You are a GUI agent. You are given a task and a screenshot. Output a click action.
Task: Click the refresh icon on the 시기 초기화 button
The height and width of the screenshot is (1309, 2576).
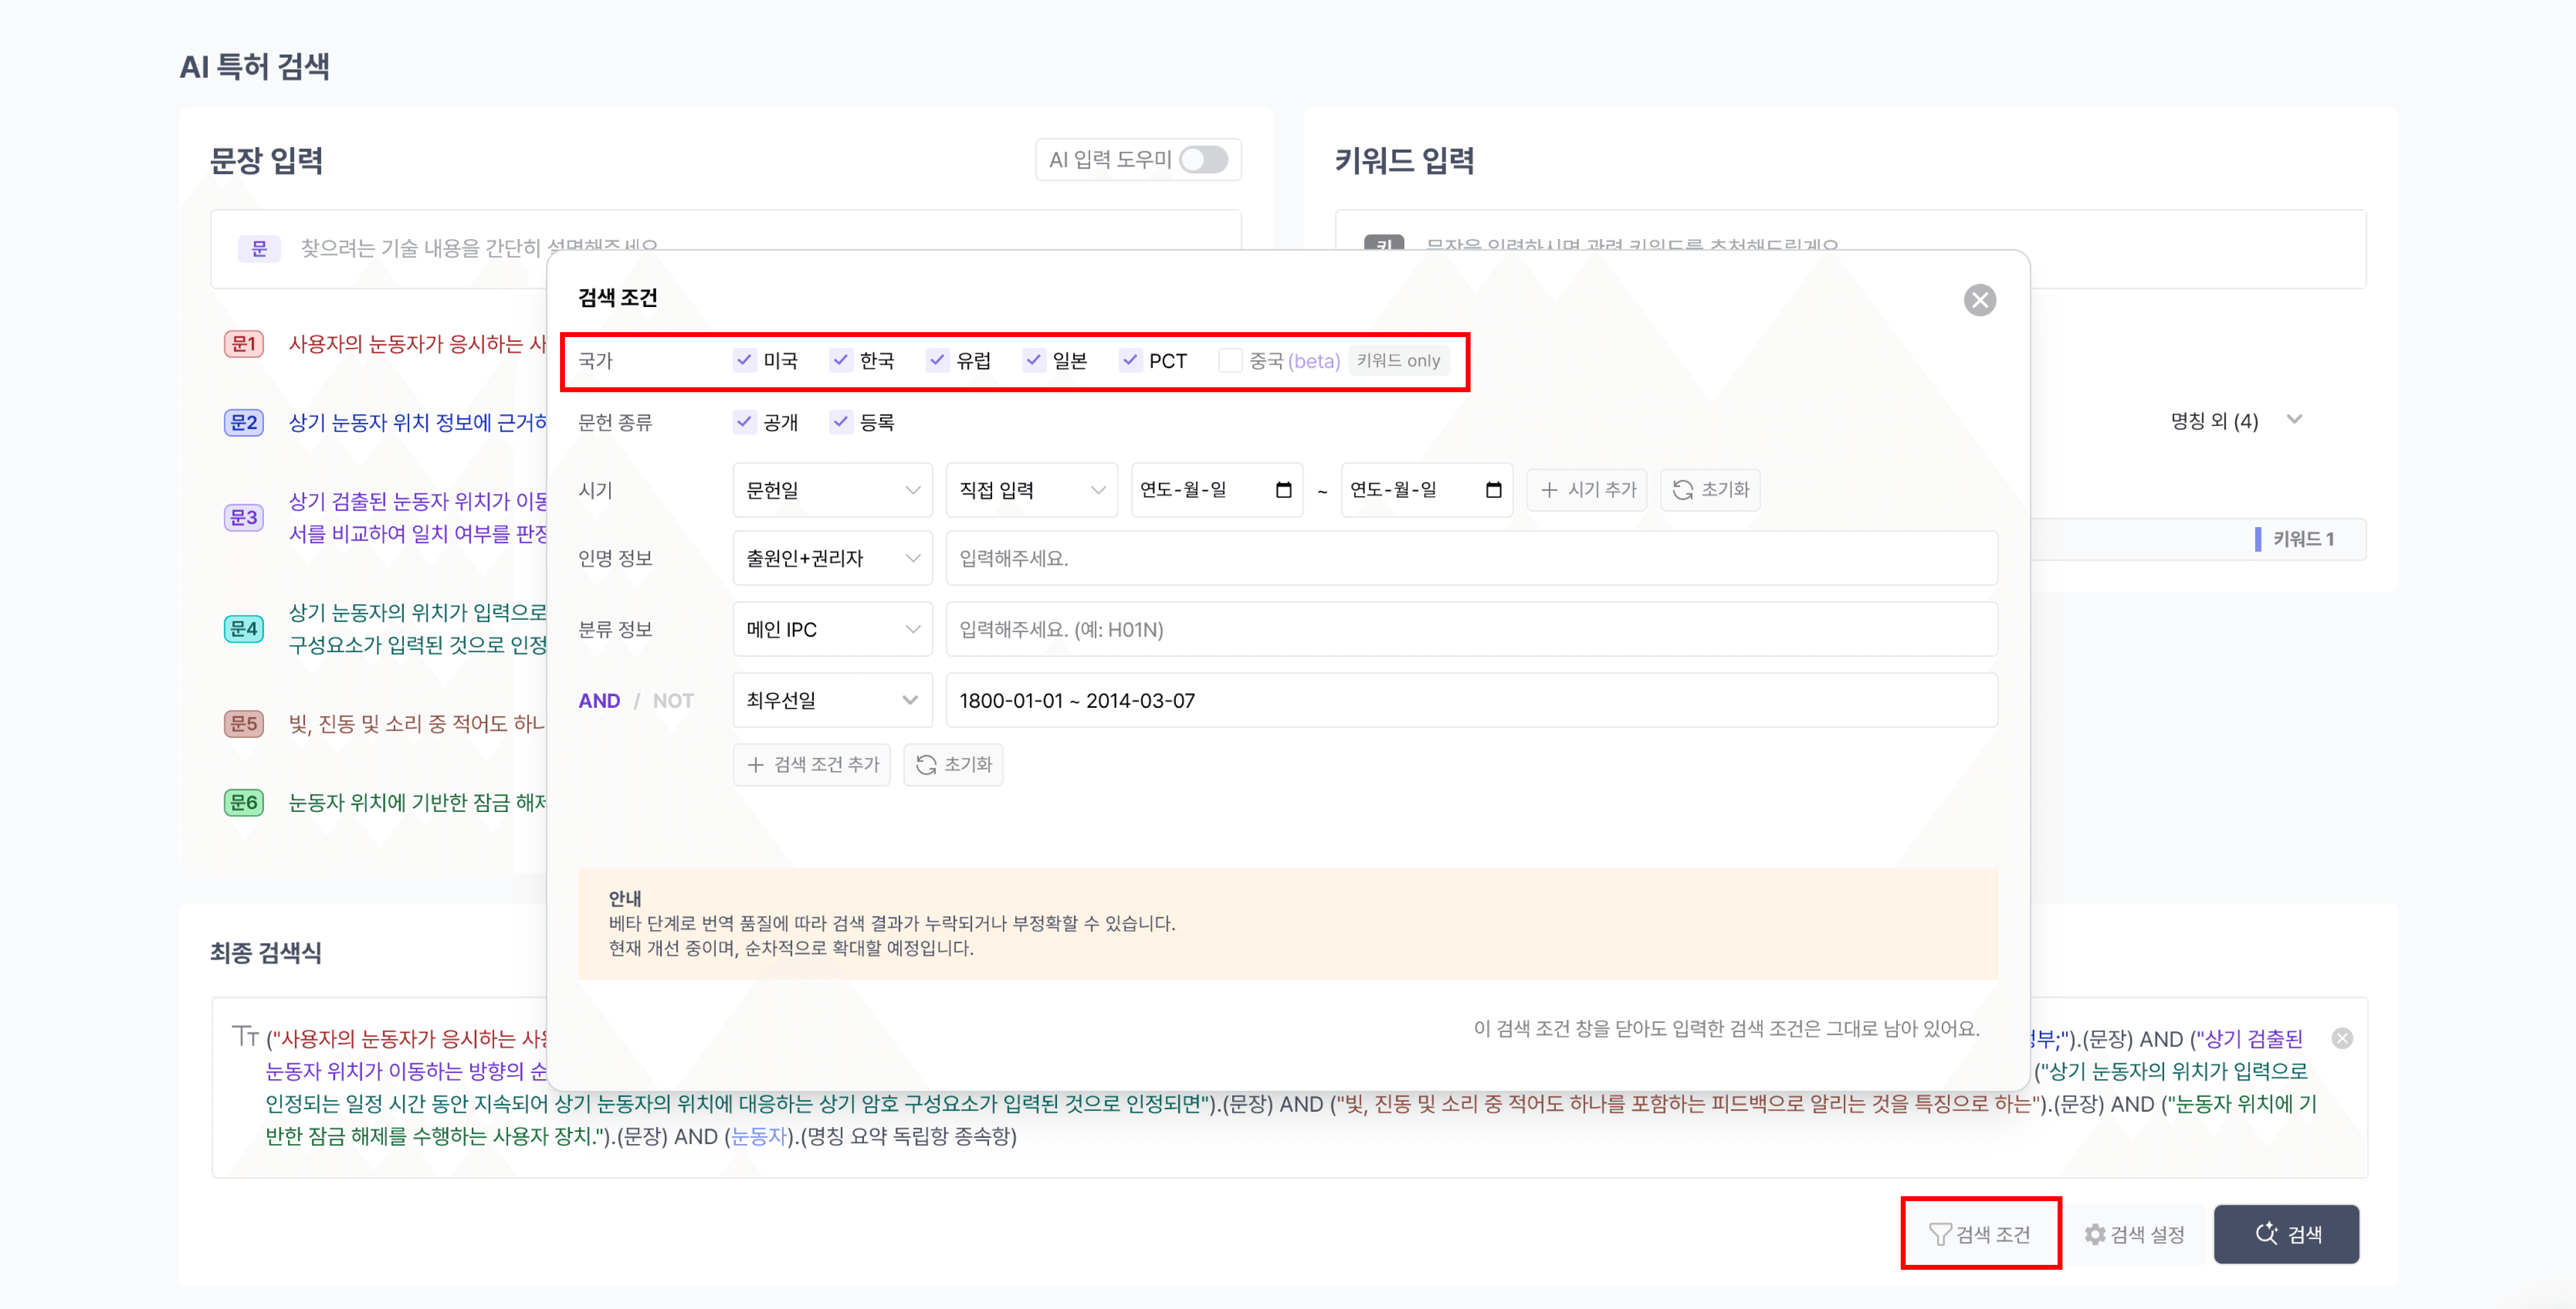click(1682, 490)
